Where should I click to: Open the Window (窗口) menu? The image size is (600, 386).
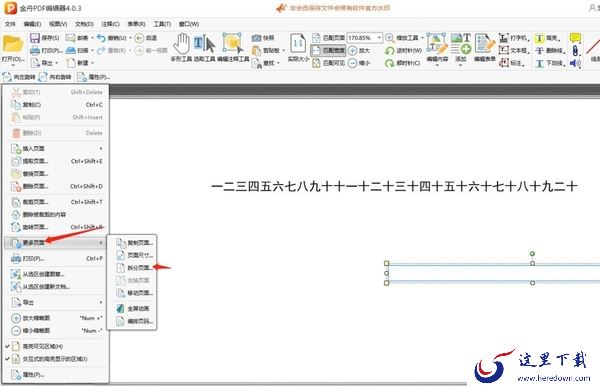pyautogui.click(x=189, y=24)
